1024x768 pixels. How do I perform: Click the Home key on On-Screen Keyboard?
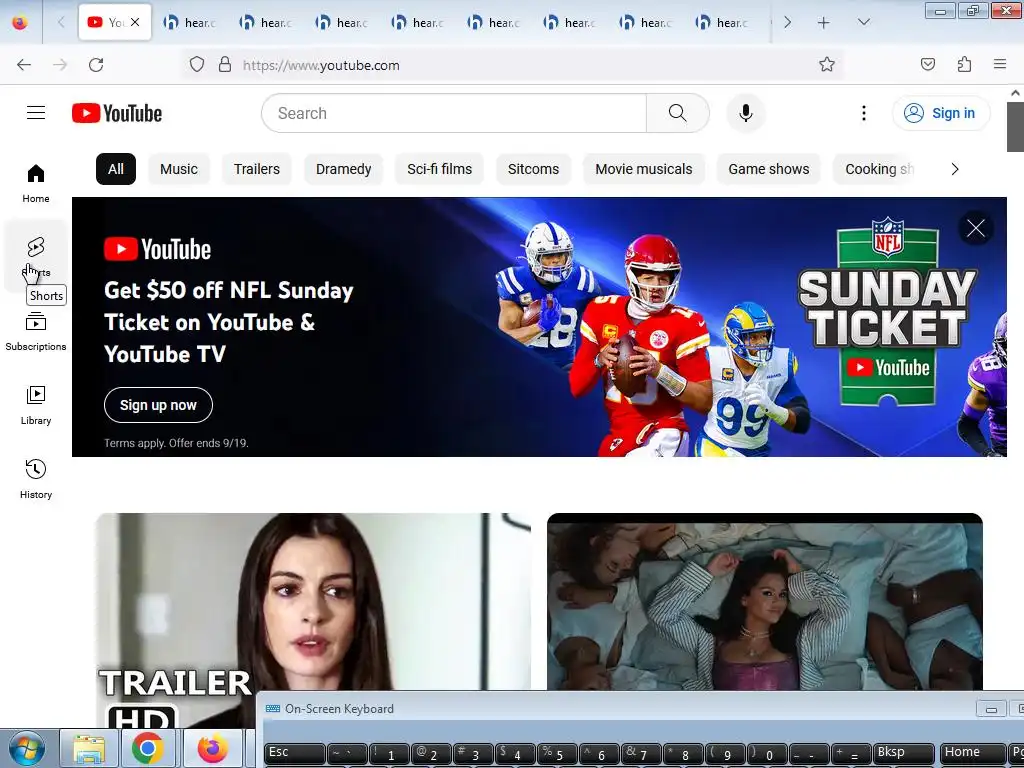tap(972, 754)
